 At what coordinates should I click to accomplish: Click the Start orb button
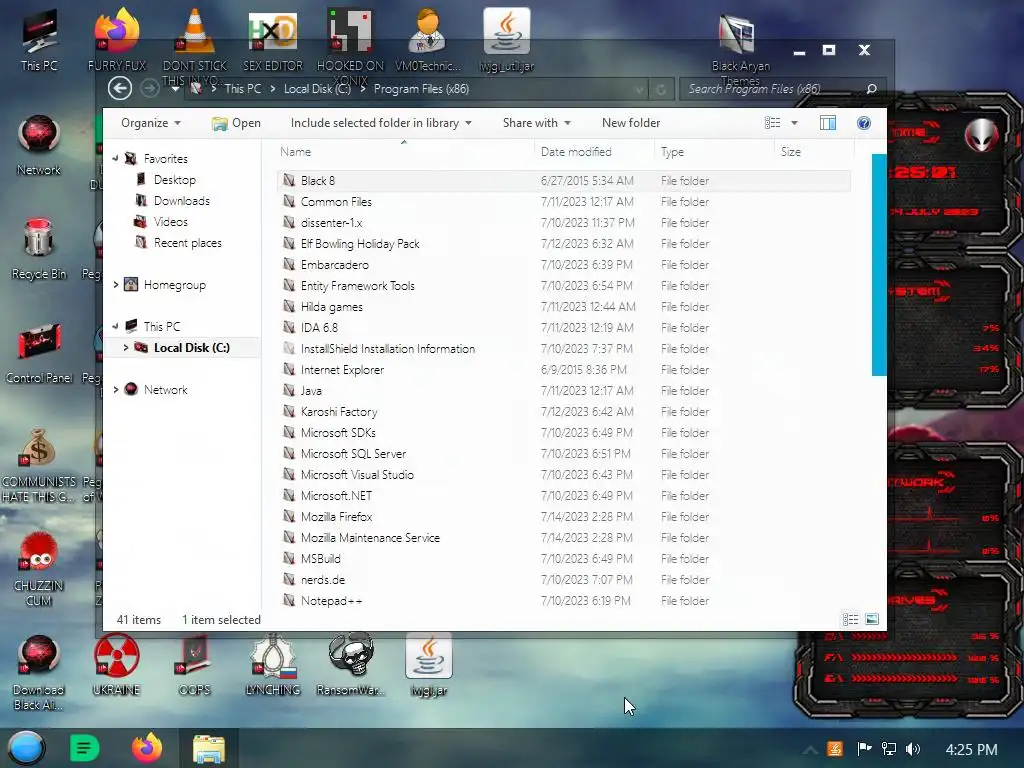26,748
